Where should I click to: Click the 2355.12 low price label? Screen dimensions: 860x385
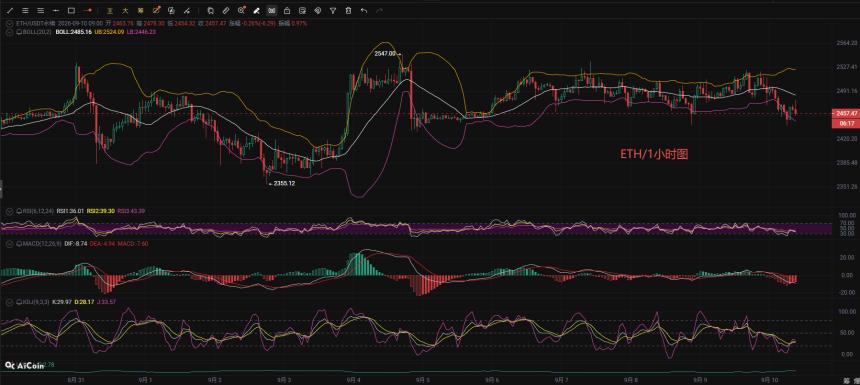click(284, 183)
